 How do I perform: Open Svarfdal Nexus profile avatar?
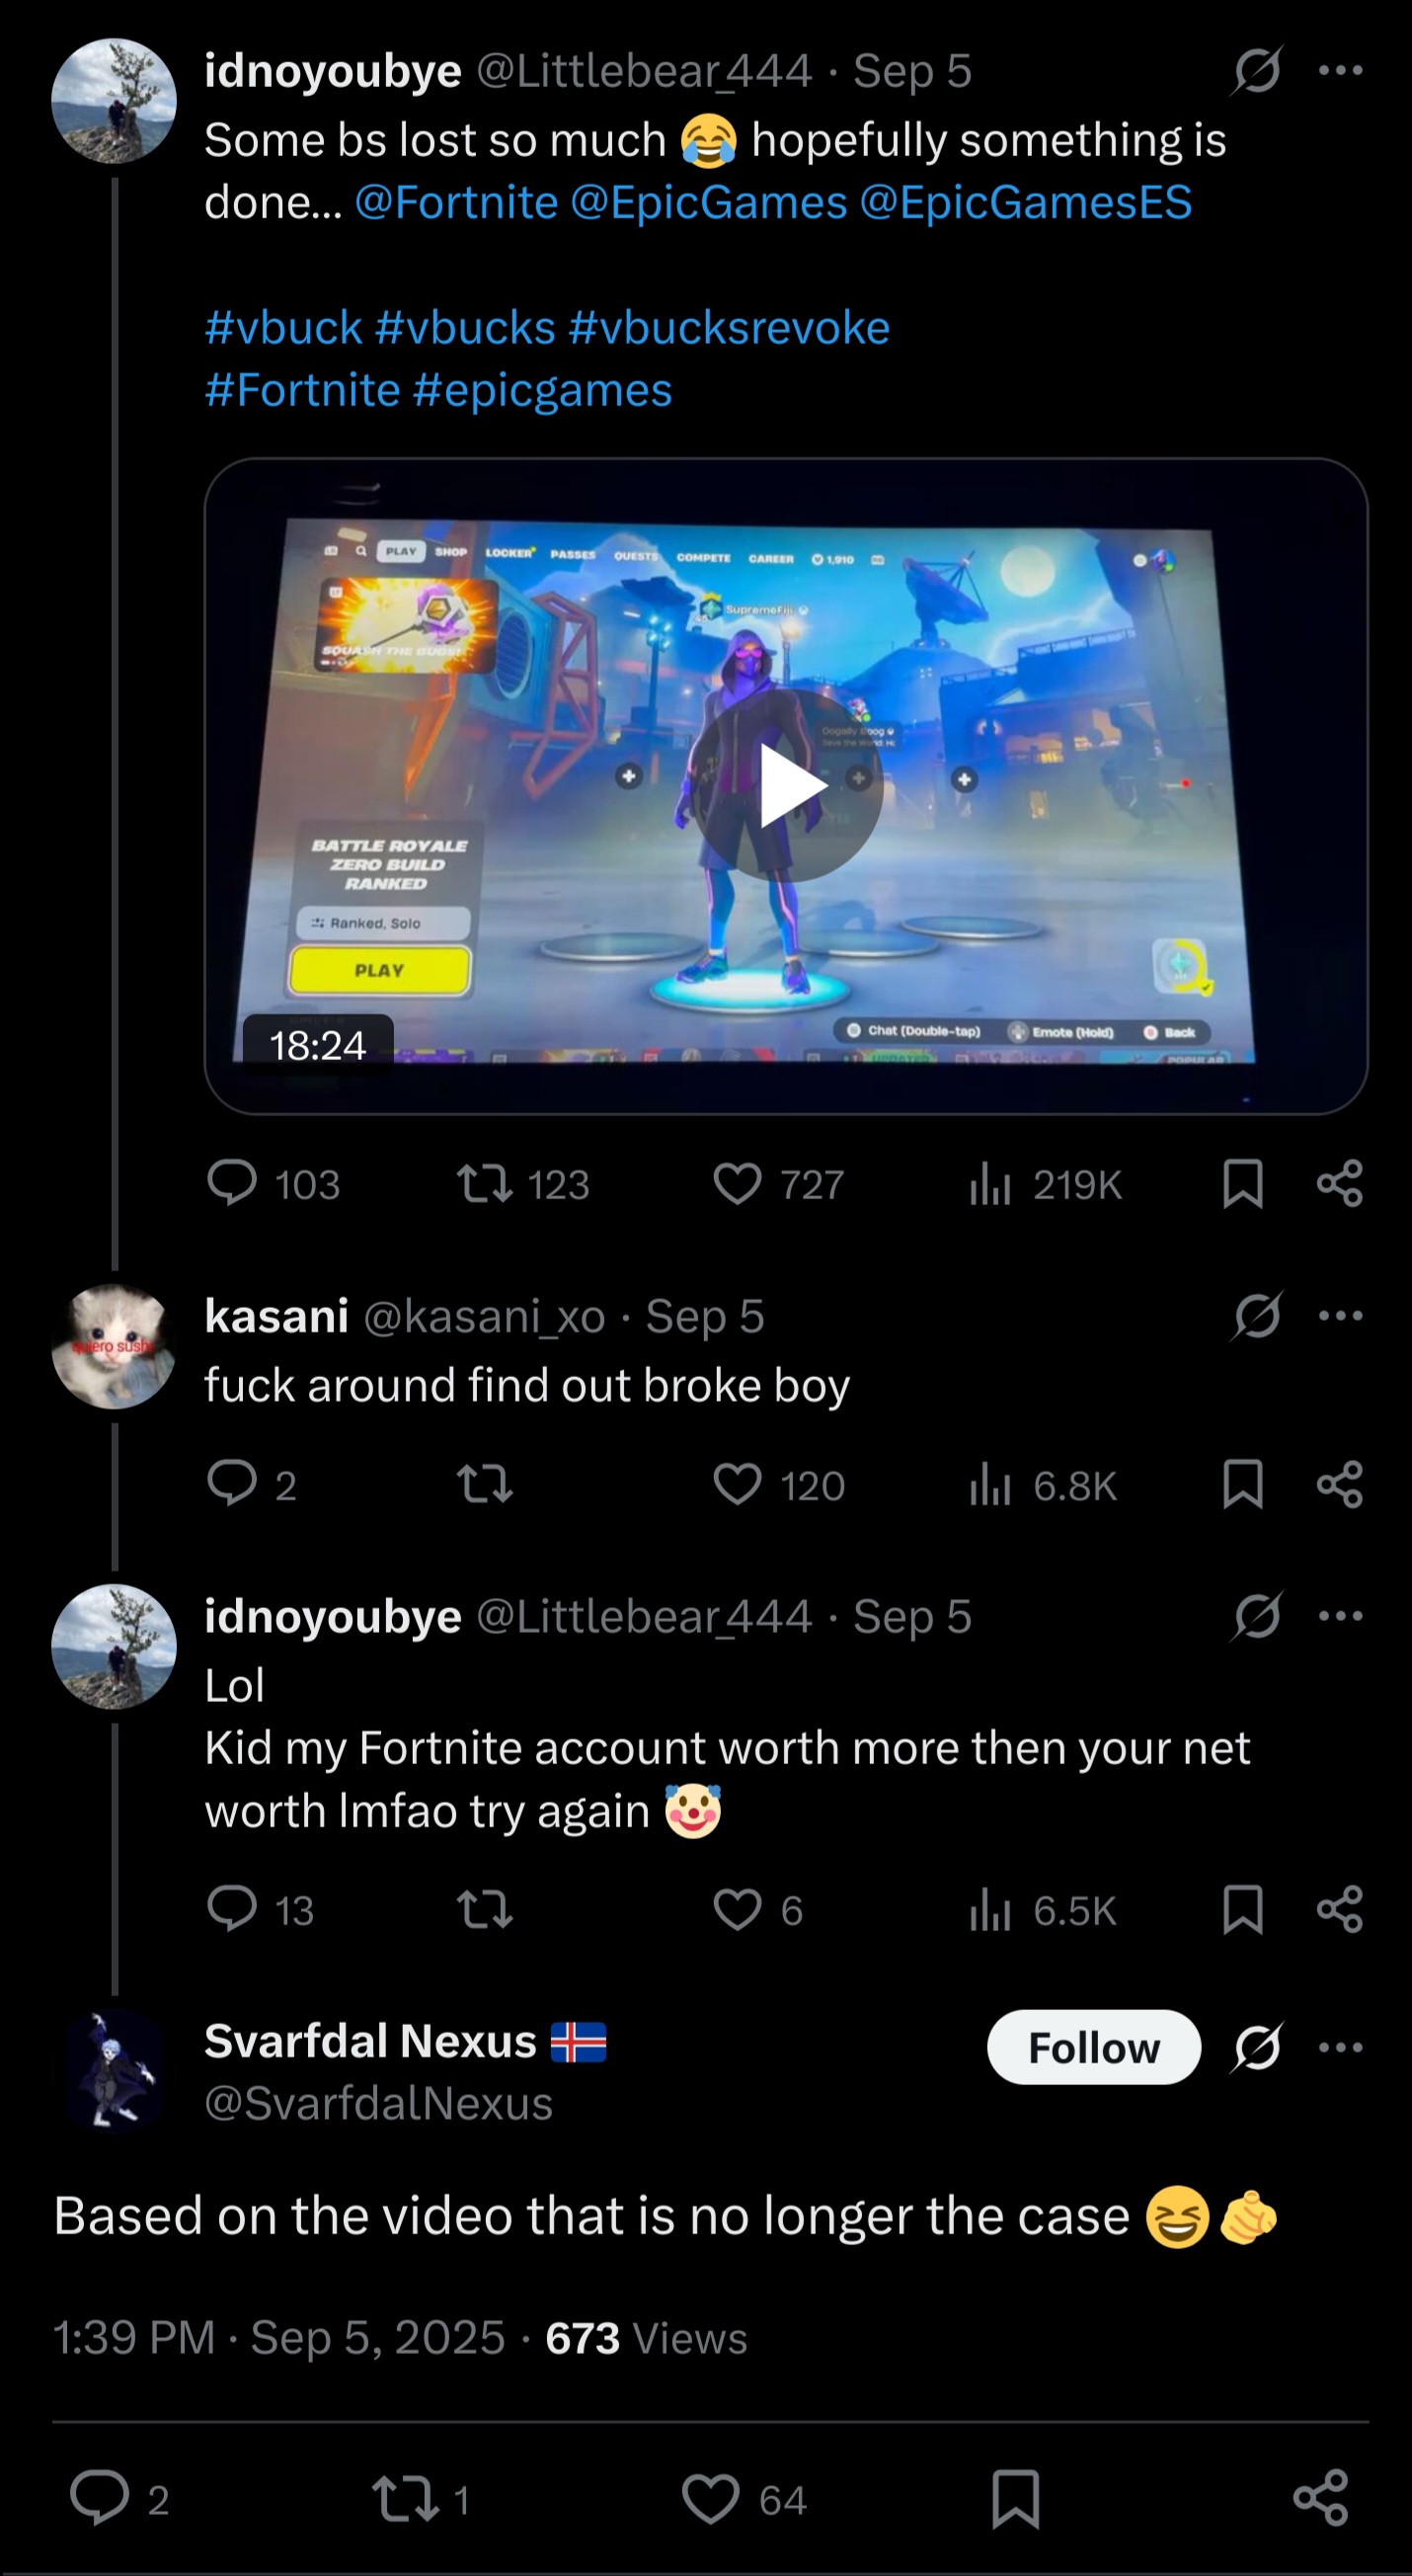click(x=114, y=2071)
